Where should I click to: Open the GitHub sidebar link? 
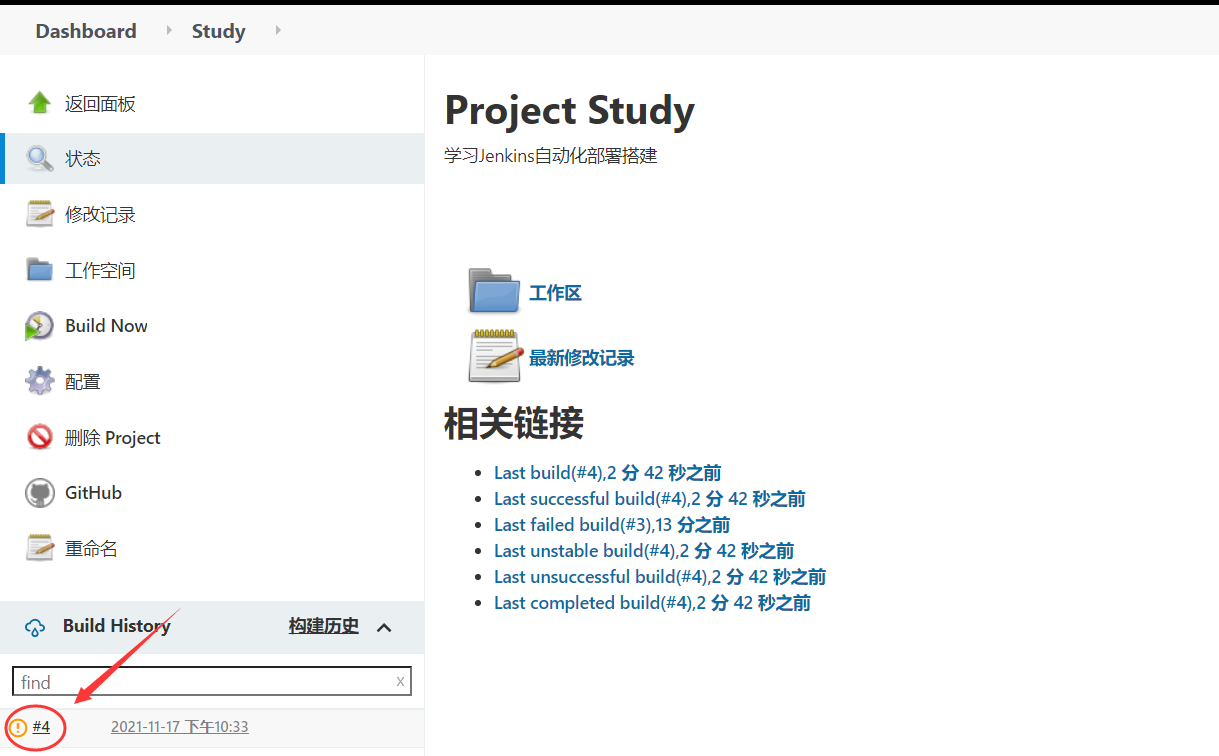coord(93,493)
